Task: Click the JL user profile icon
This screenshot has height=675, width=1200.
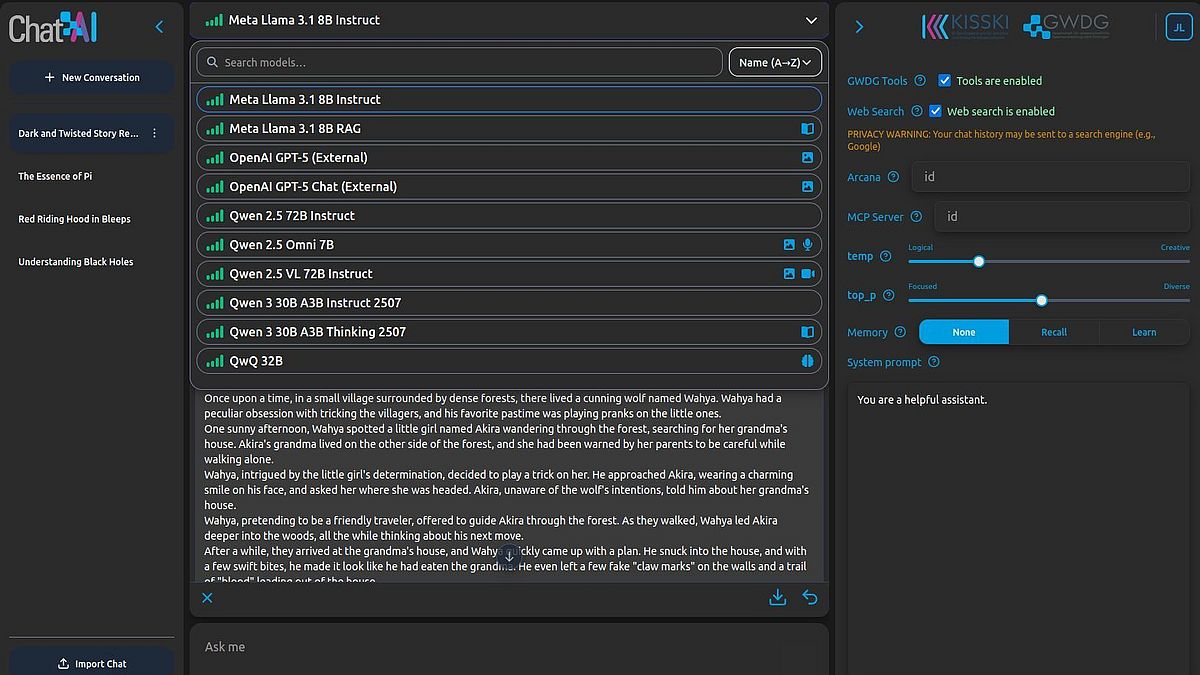Action: (1179, 27)
